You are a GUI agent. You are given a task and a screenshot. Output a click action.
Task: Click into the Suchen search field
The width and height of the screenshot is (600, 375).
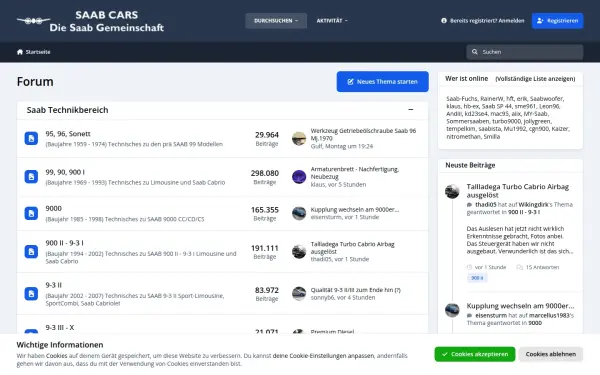[x=525, y=52]
